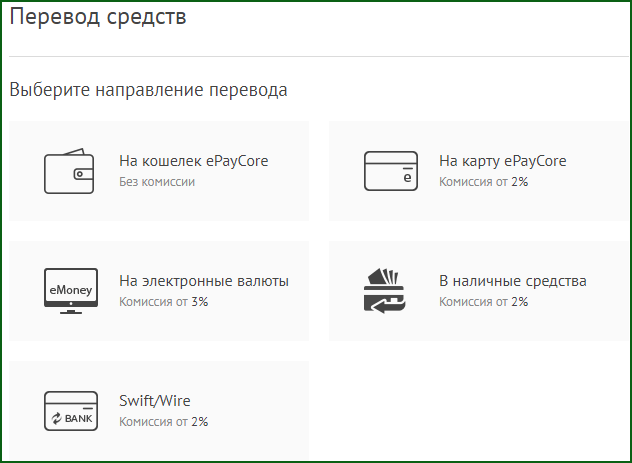
Task: Open "На кошелек ePayCore" transfer option
Action: [159, 171]
